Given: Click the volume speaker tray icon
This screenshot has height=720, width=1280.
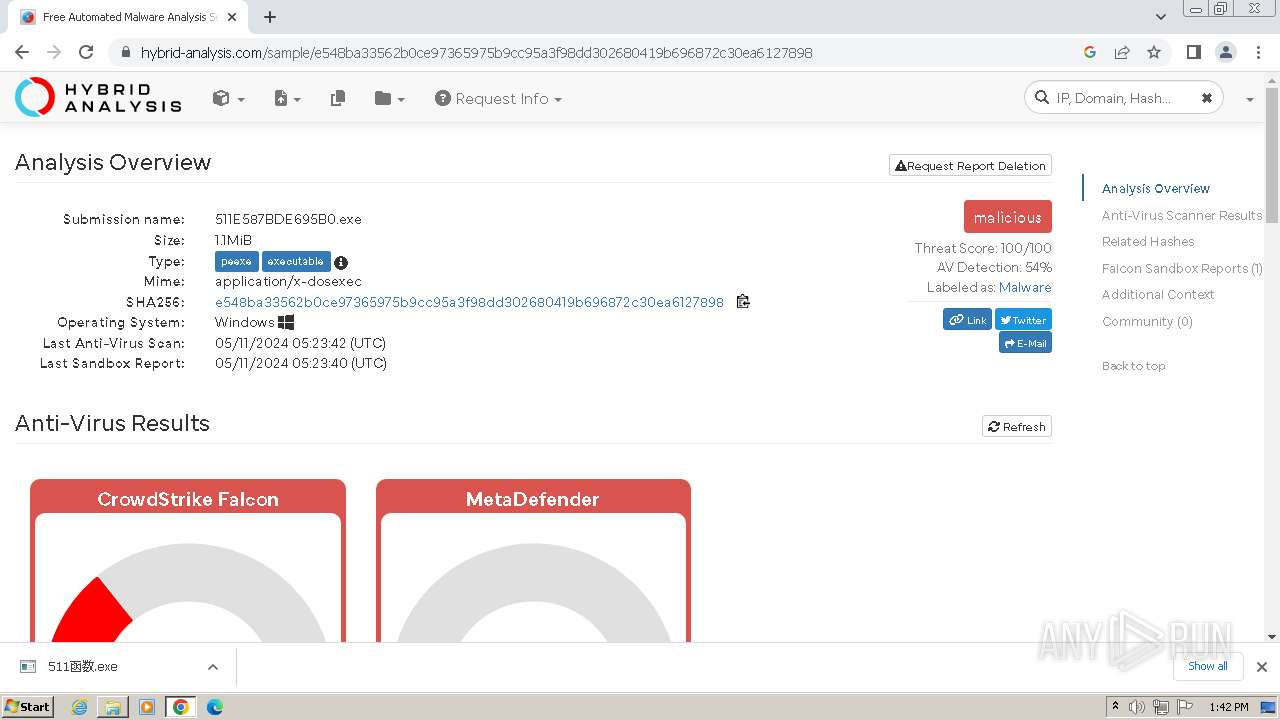Looking at the screenshot, I should (x=1136, y=707).
